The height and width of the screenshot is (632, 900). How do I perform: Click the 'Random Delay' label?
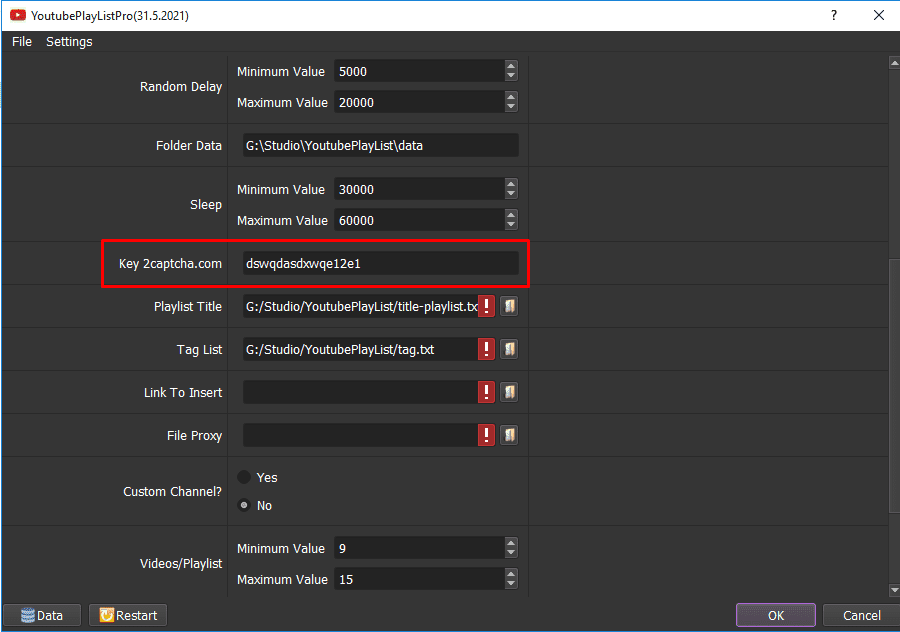tap(181, 87)
